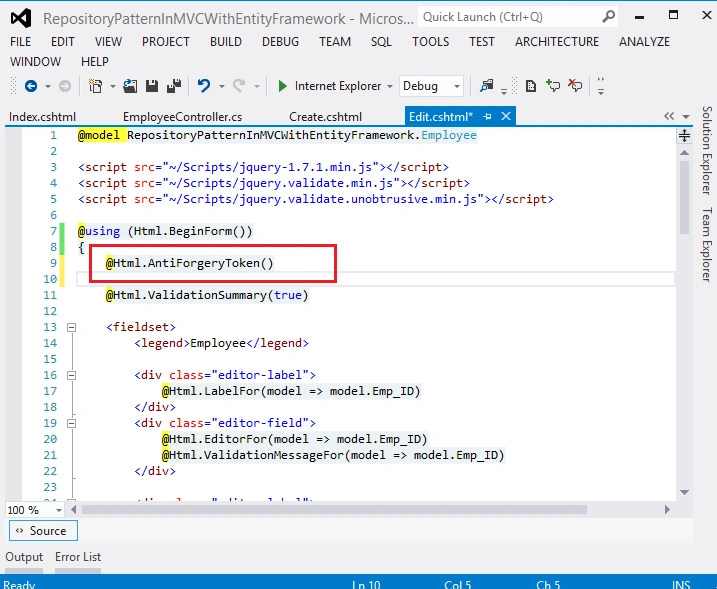
Task: Open the Error List panel tab
Action: click(x=78, y=557)
